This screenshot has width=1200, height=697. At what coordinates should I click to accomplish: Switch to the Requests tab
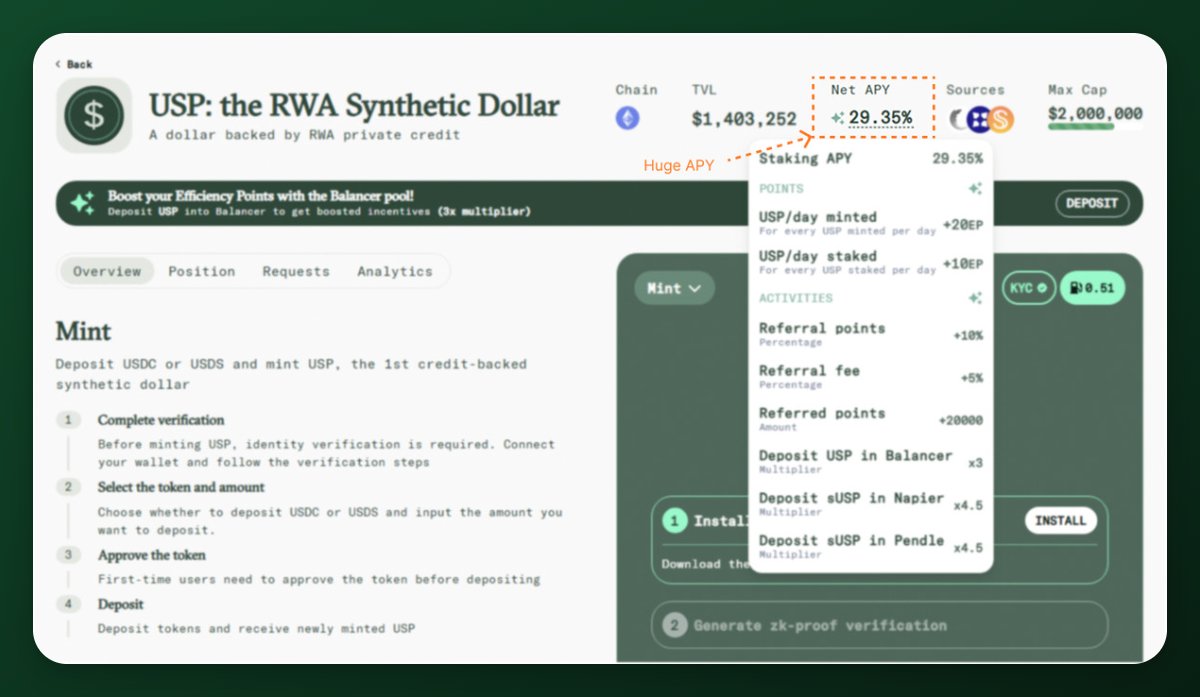(296, 271)
